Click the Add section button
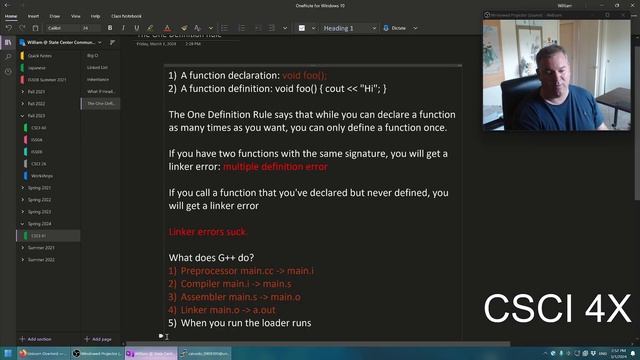640x360 pixels. (x=36, y=339)
